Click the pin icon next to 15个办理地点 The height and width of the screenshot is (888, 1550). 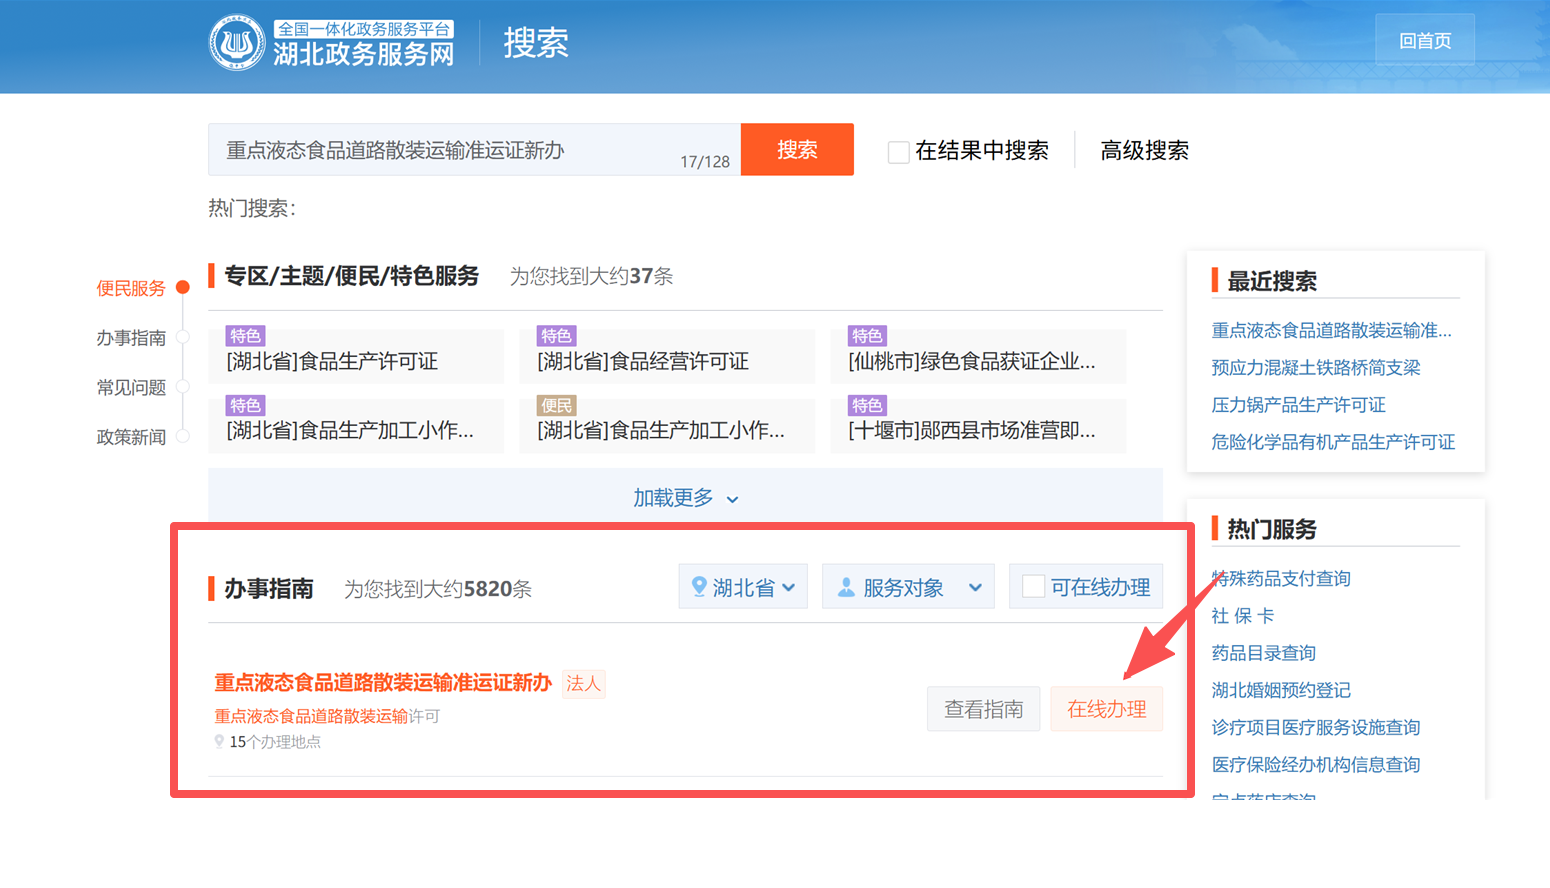coord(219,742)
